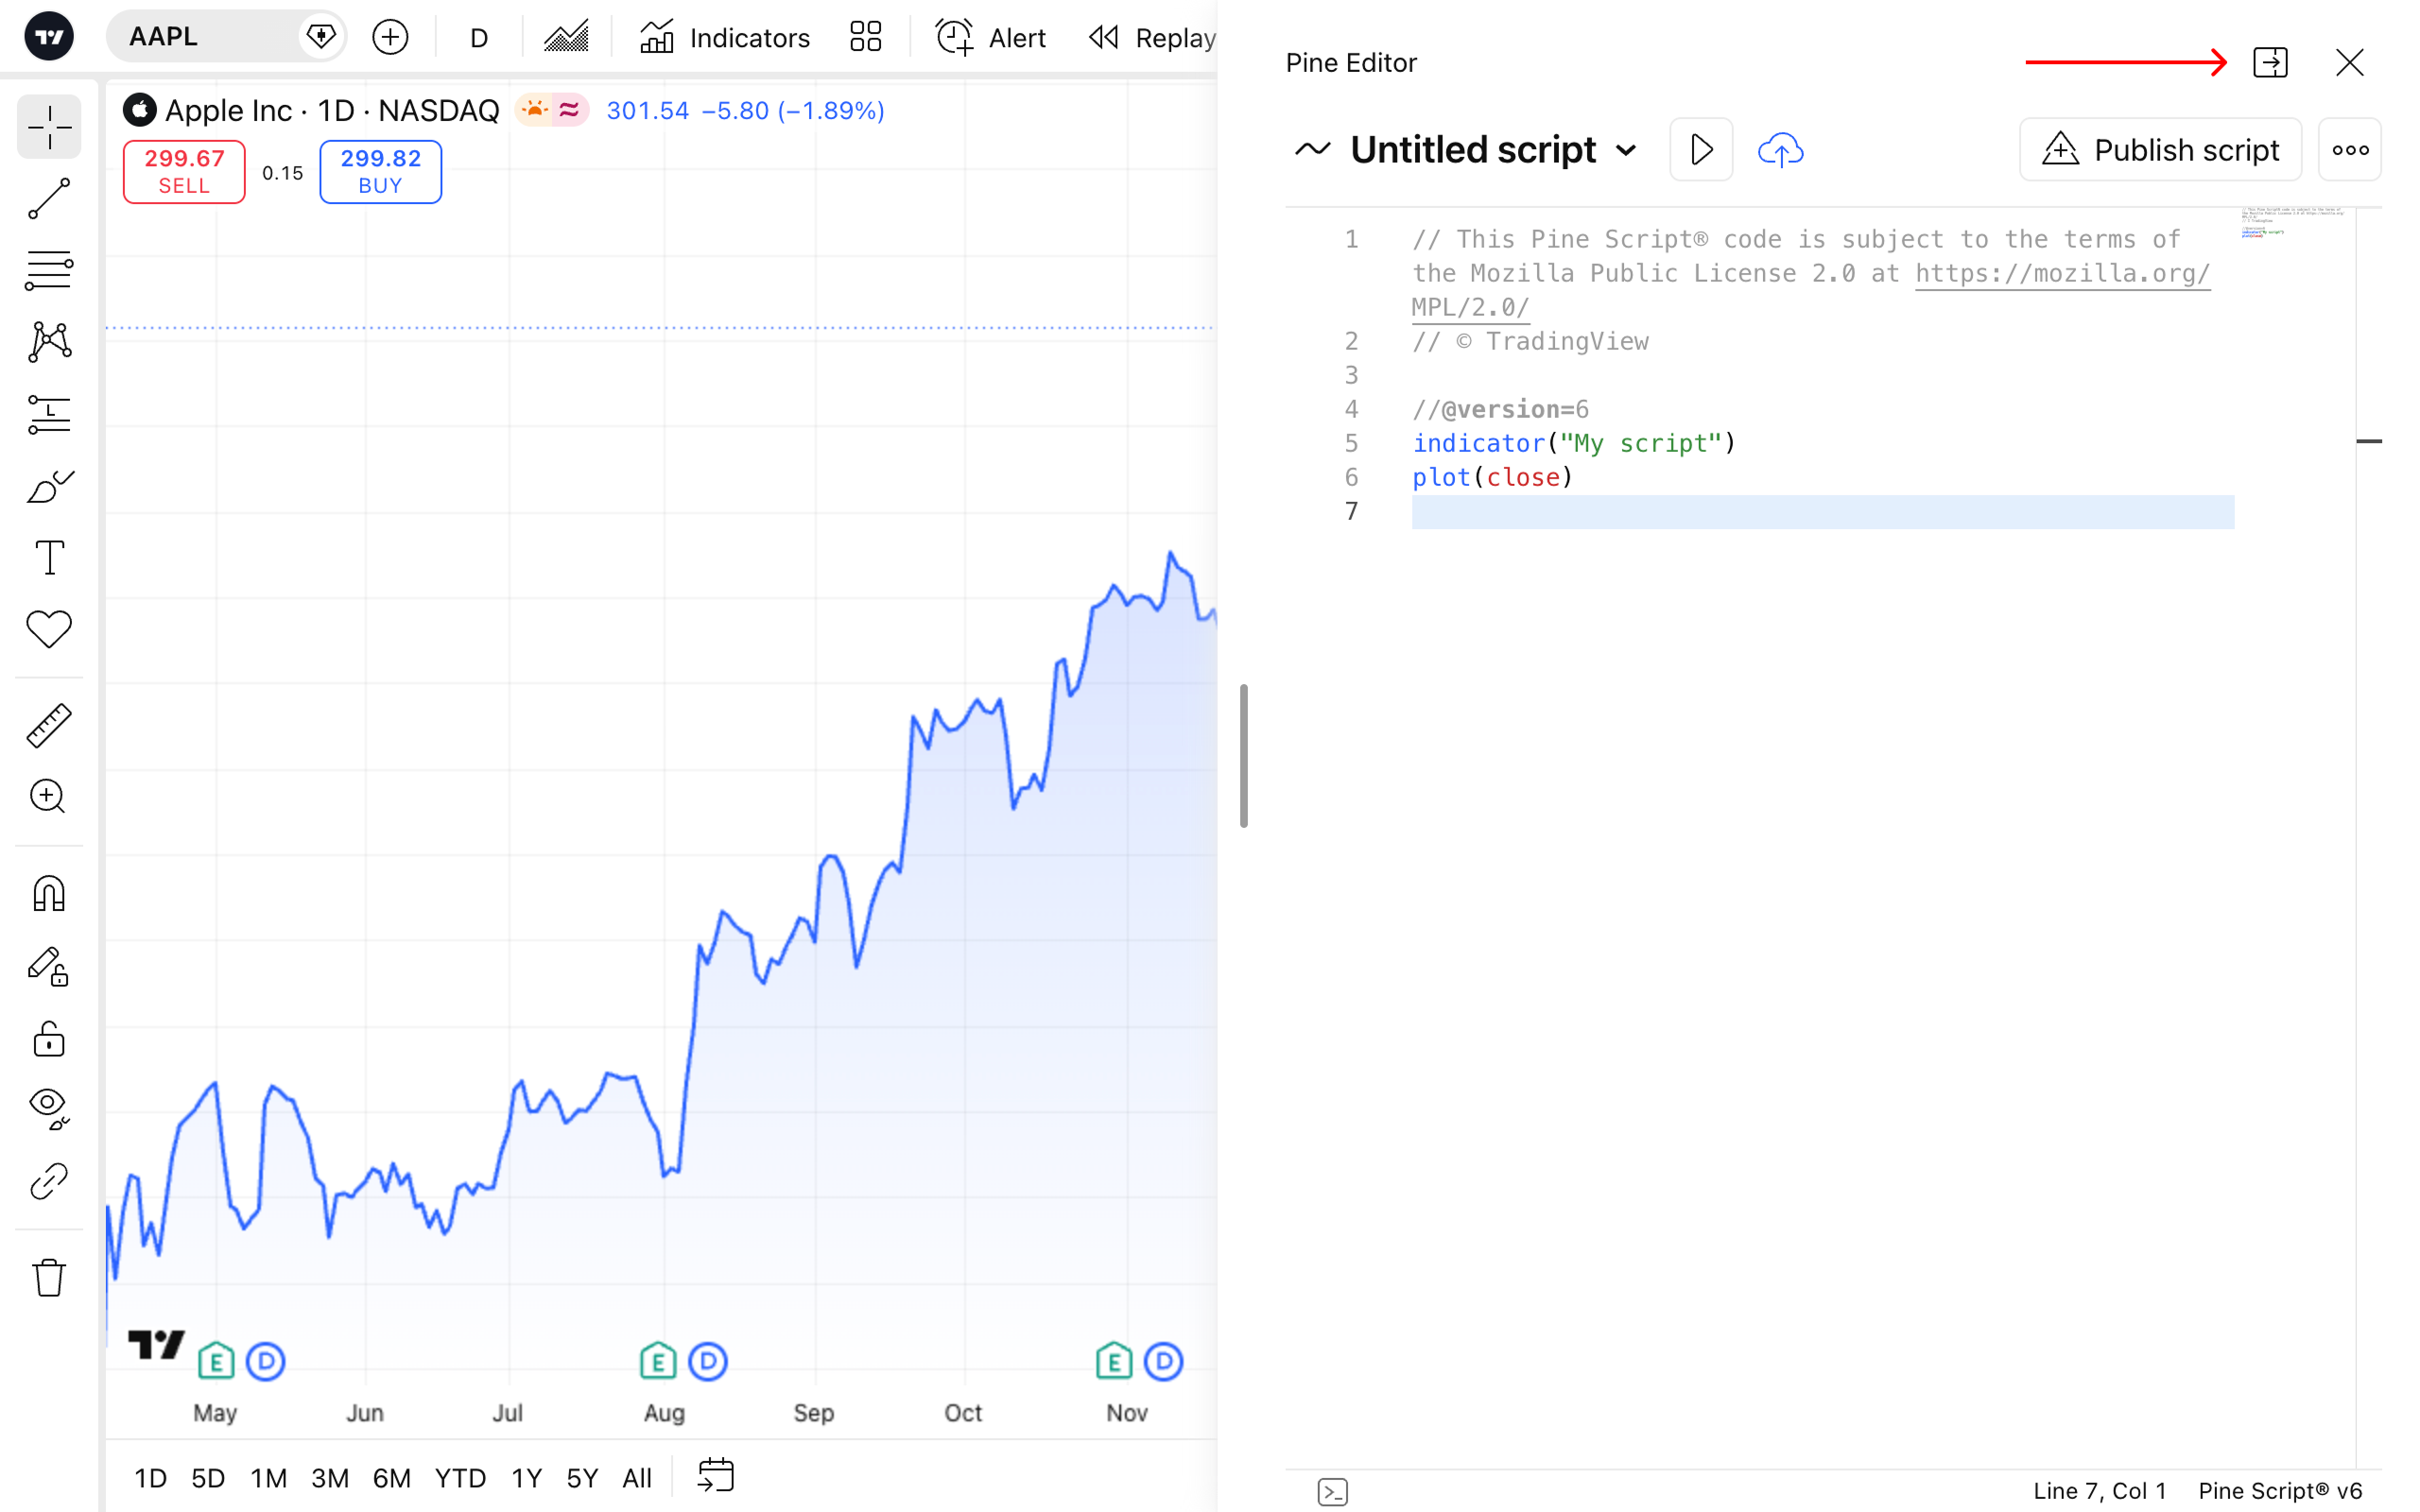Image resolution: width=2420 pixels, height=1512 pixels.
Task: Click the chart and editor panel divider handle
Action: 1243,756
